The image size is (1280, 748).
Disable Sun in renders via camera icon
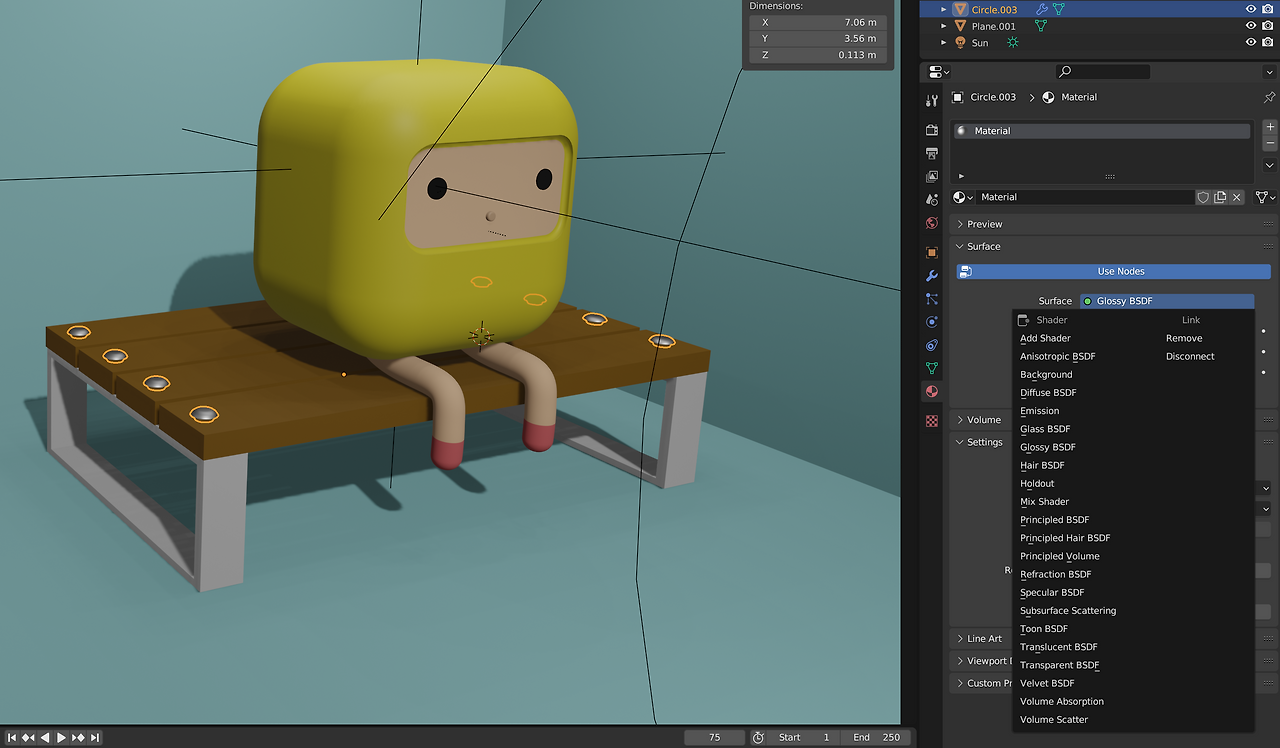[1267, 42]
